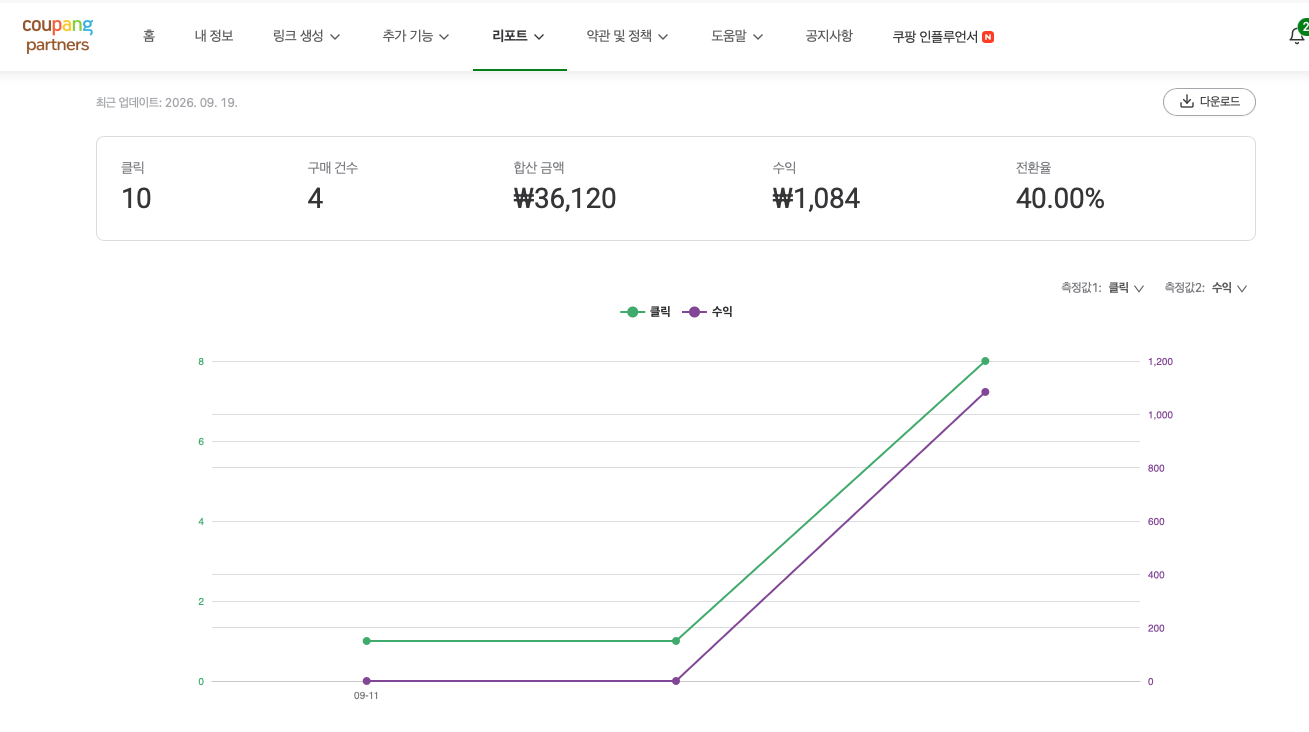Screen dimensions: 1309x732
Task: Open the 공지사항 page
Action: pyautogui.click(x=829, y=36)
